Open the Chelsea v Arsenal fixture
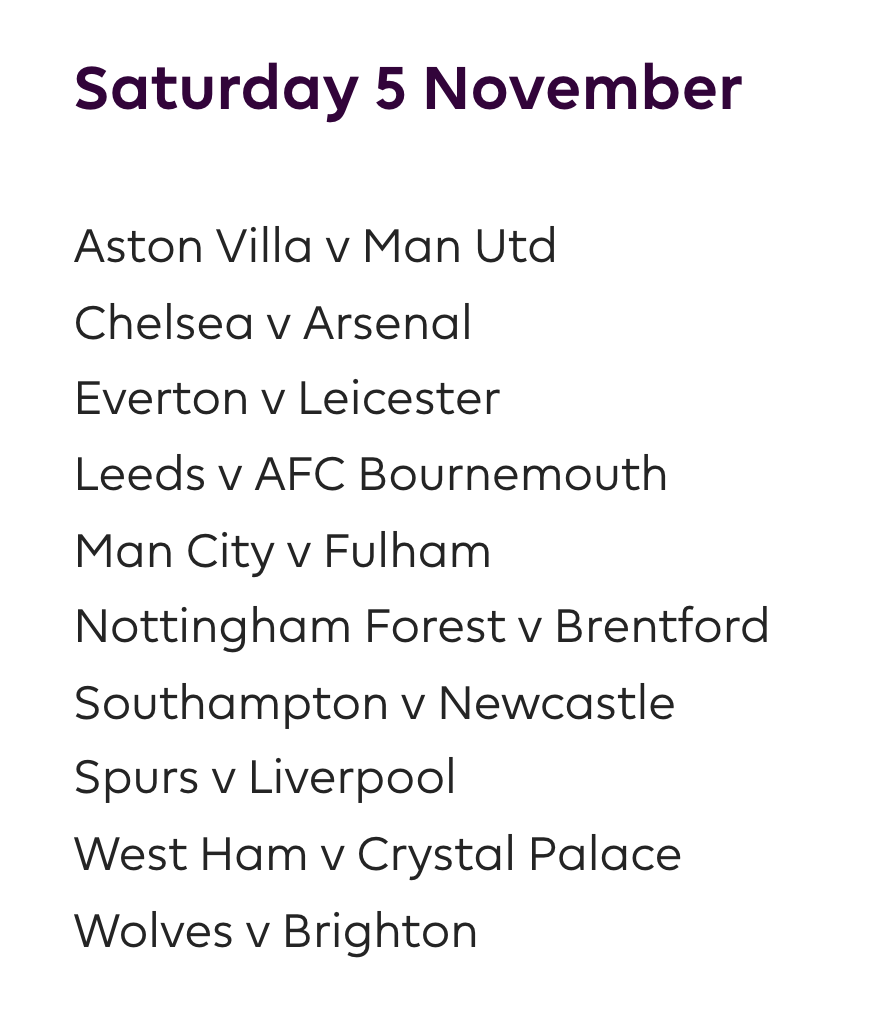 (x=272, y=323)
